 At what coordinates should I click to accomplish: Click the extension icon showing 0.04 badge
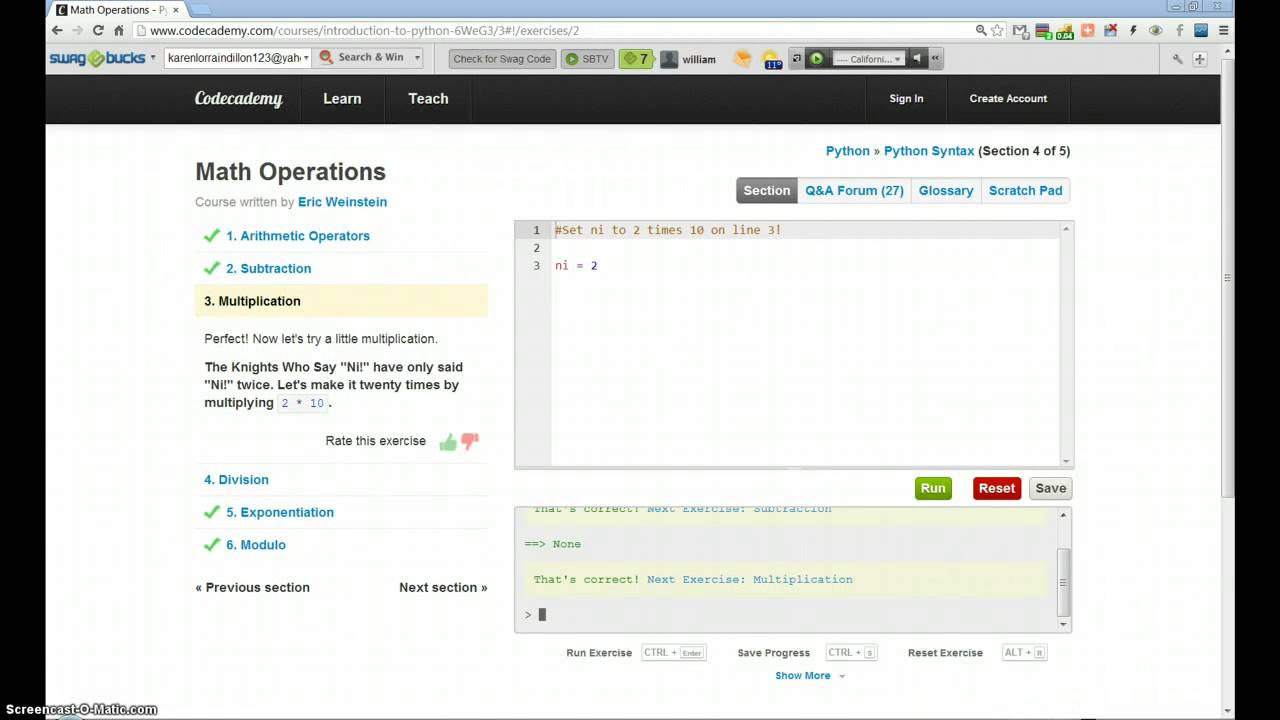[x=1064, y=31]
